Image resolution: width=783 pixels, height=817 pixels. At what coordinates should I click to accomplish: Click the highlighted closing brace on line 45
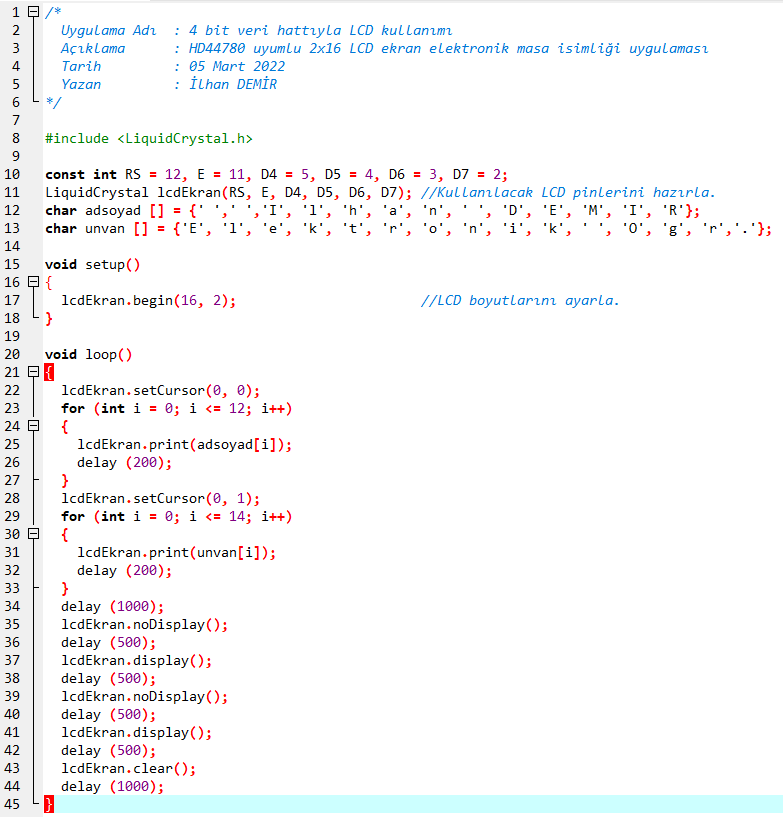point(49,804)
